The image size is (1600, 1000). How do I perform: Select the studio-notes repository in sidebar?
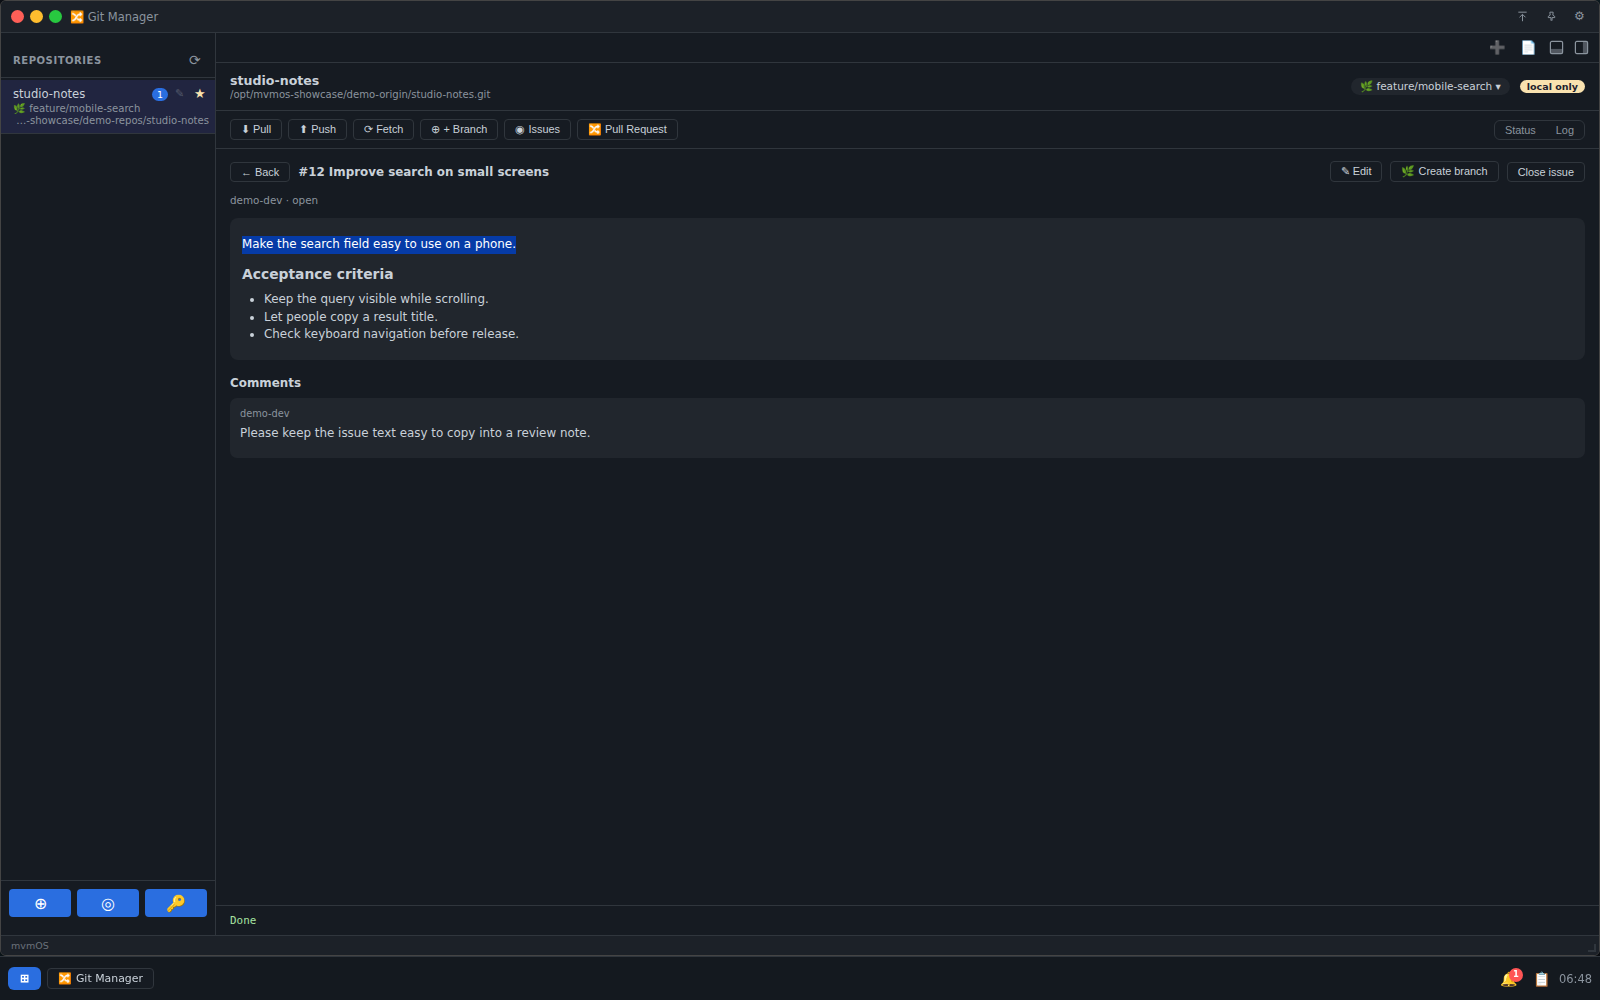(x=108, y=106)
